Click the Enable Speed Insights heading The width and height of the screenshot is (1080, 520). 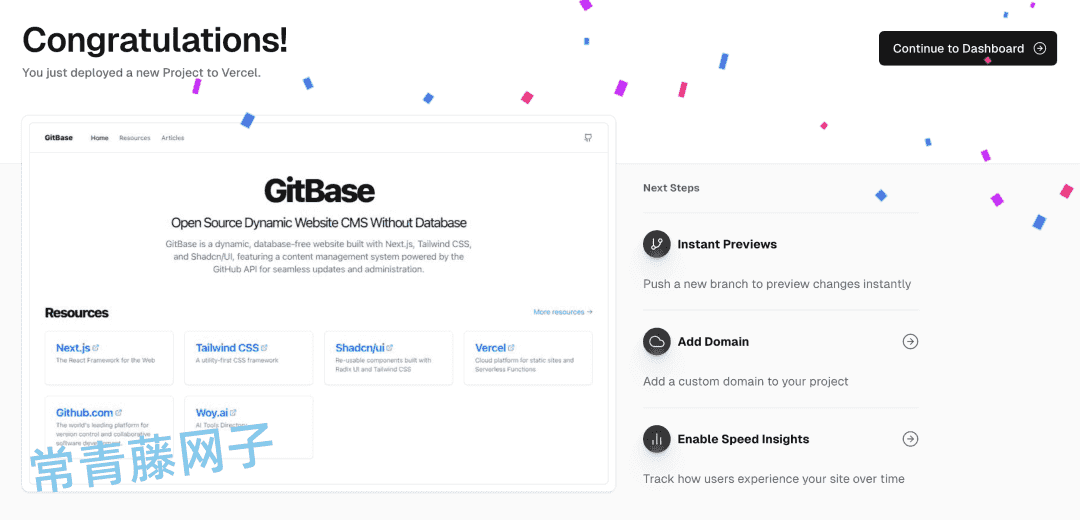743,439
